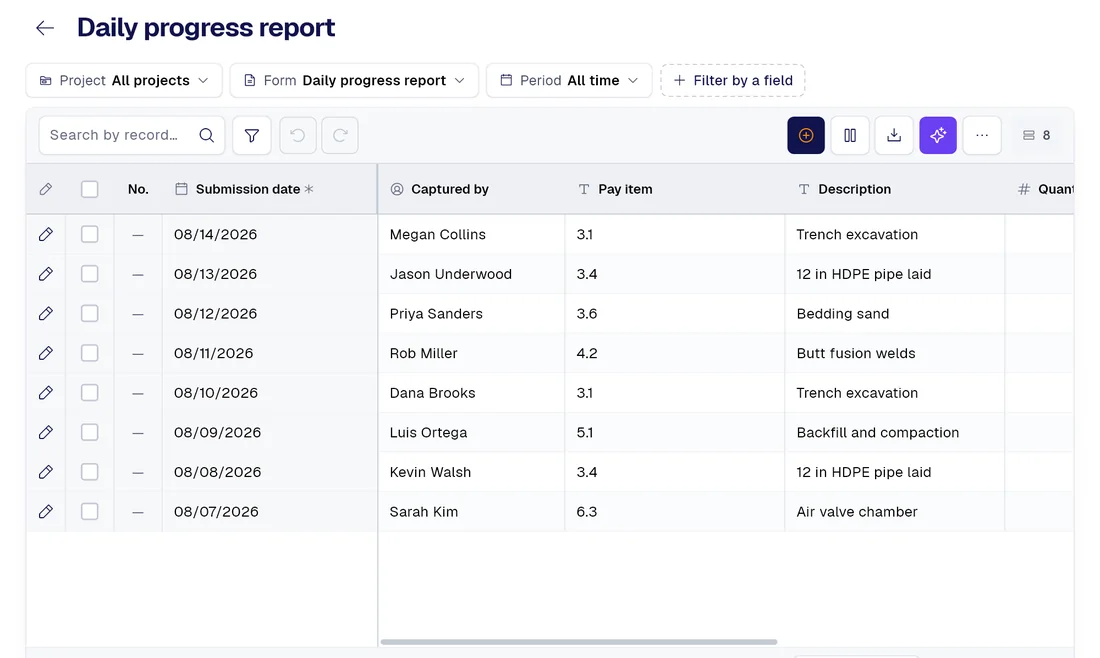The height and width of the screenshot is (658, 1100).
Task: Click the Search by record input field
Action: (132, 135)
